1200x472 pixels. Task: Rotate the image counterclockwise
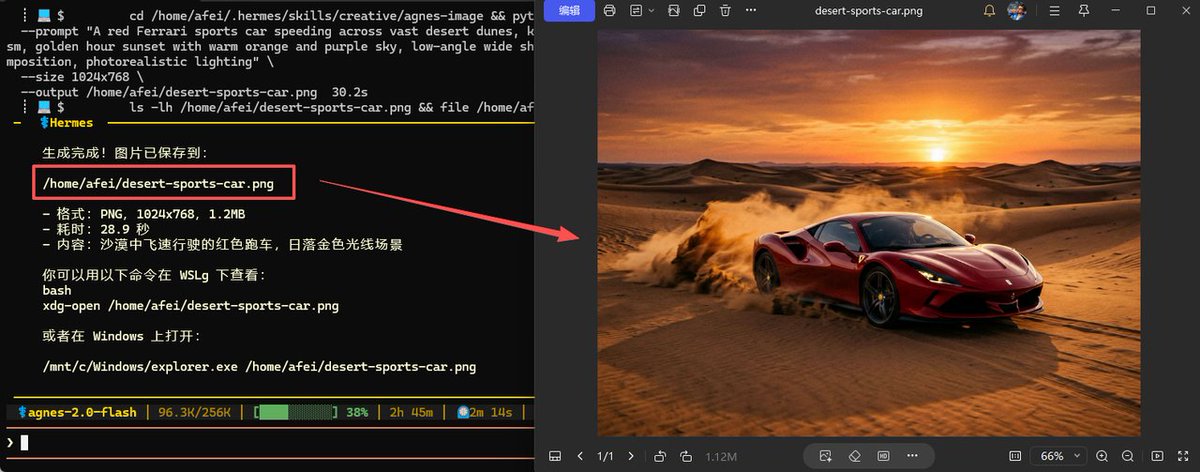click(x=660, y=456)
